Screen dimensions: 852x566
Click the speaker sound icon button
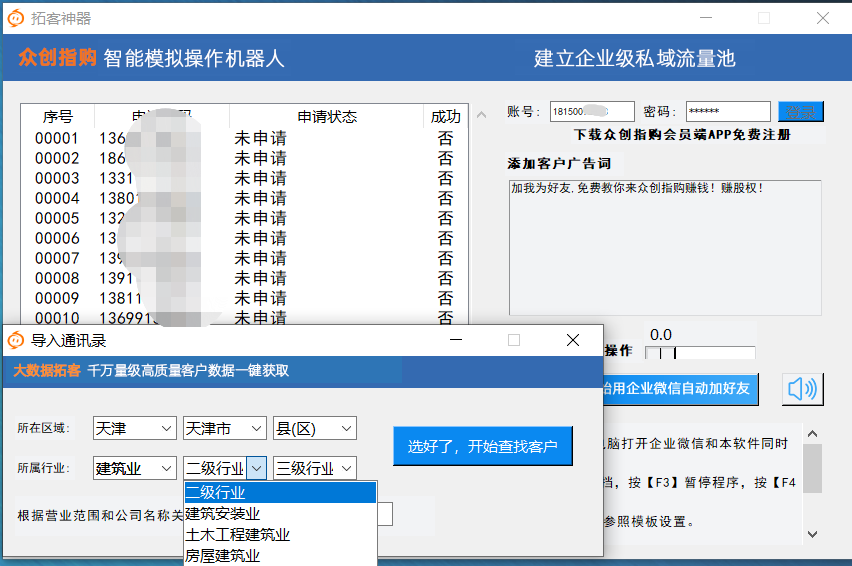[x=803, y=389]
